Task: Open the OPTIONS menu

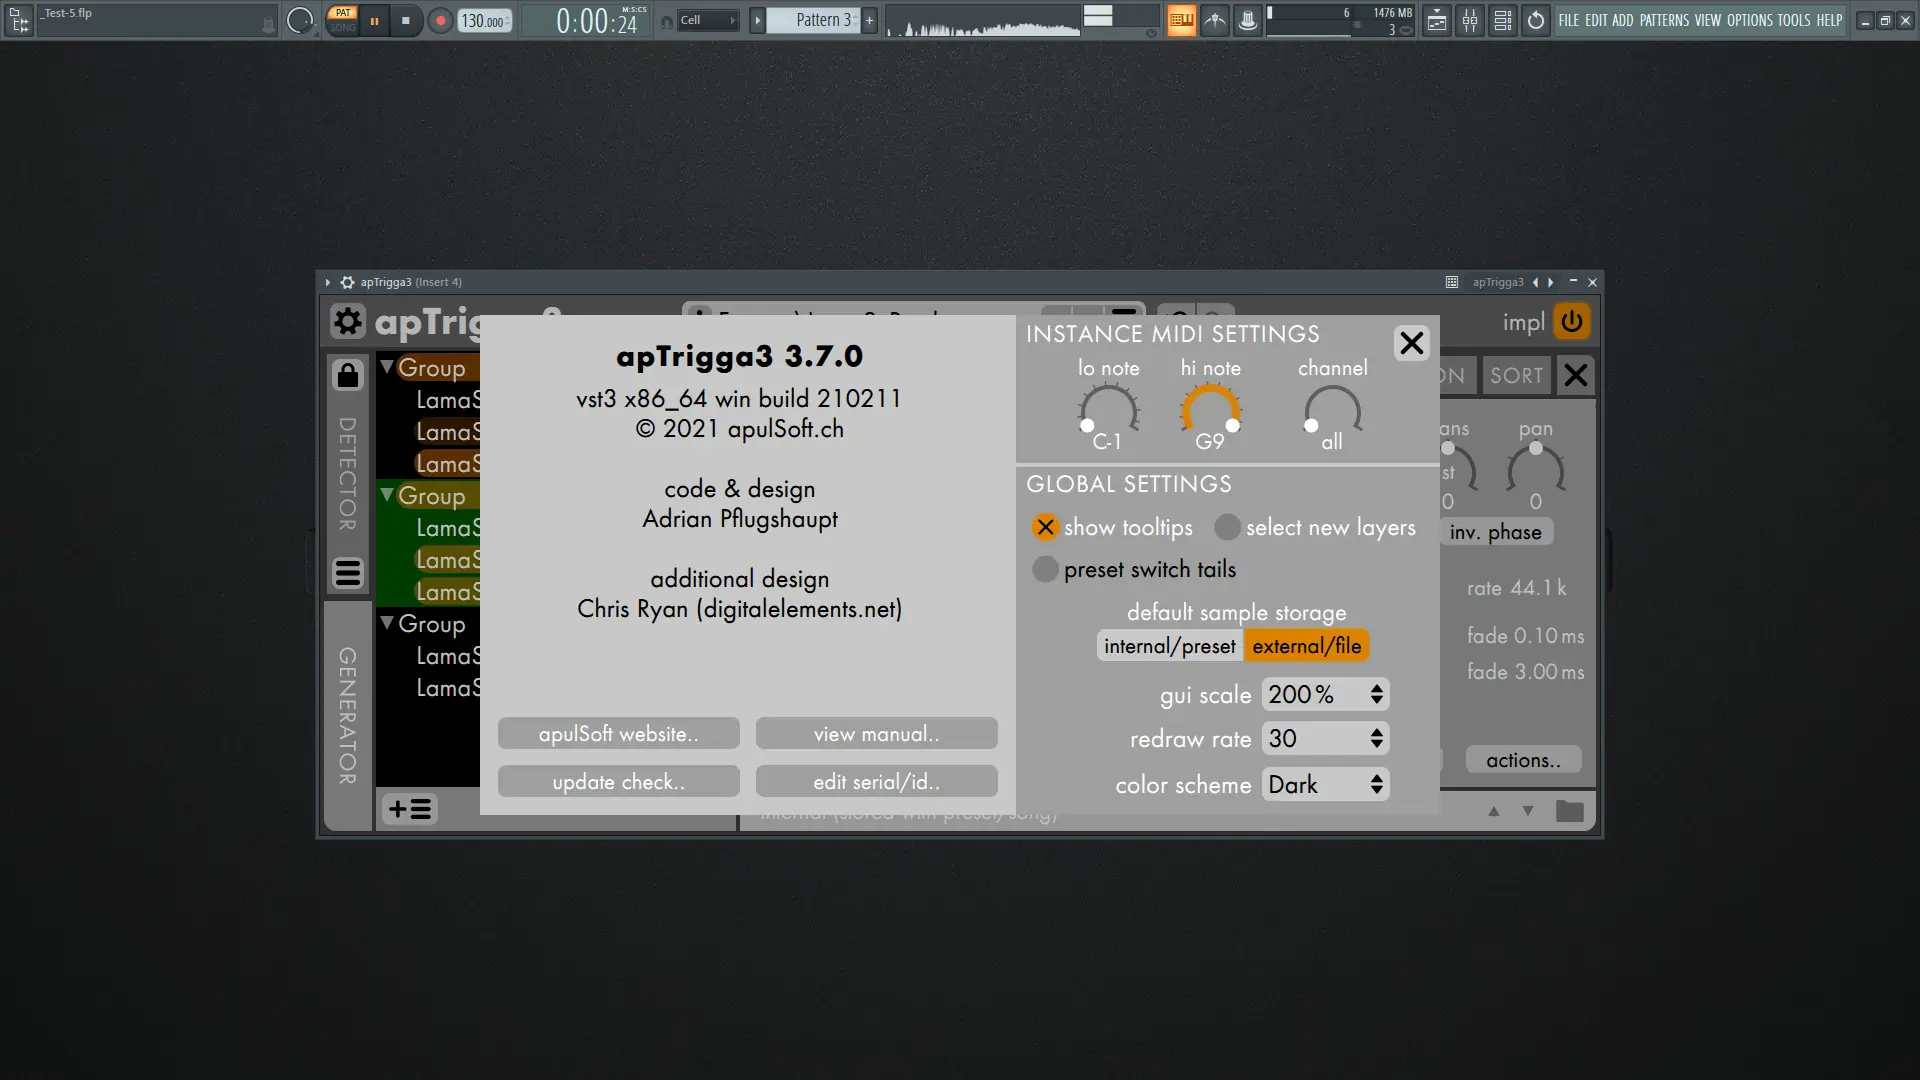Action: click(1749, 20)
